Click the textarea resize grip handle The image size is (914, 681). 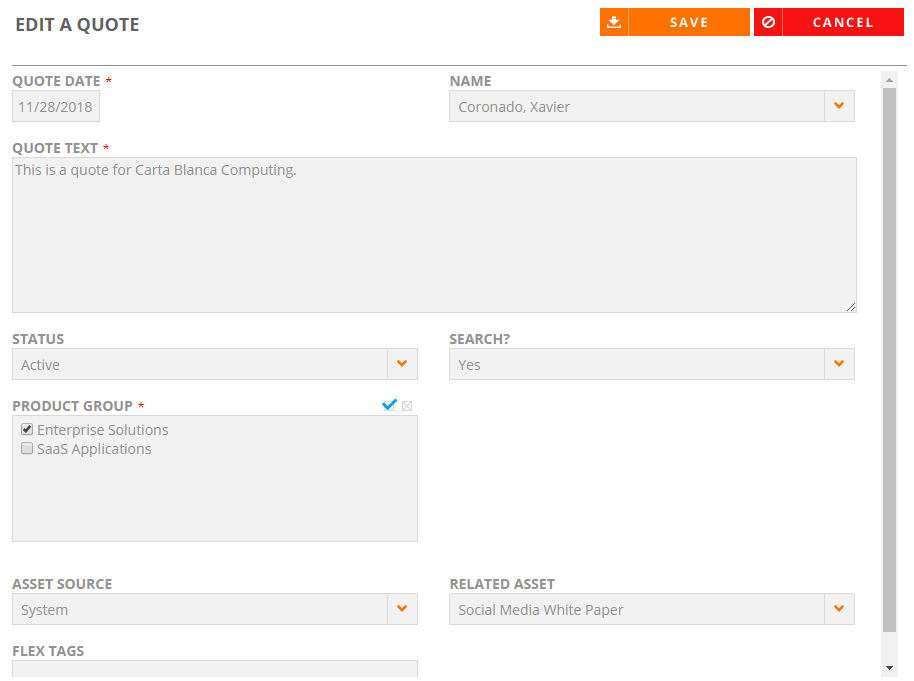point(850,307)
